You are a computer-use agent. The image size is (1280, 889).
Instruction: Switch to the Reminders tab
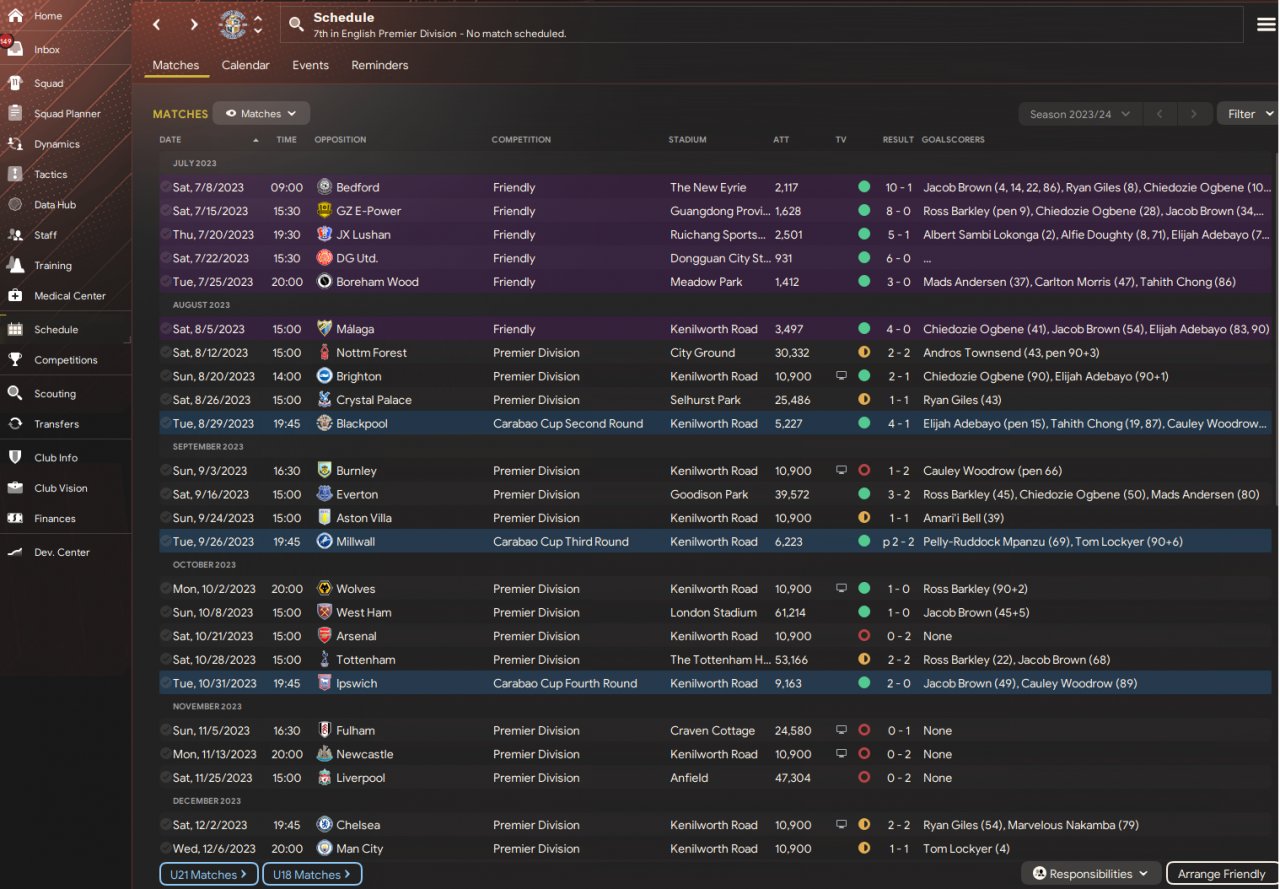coord(379,65)
